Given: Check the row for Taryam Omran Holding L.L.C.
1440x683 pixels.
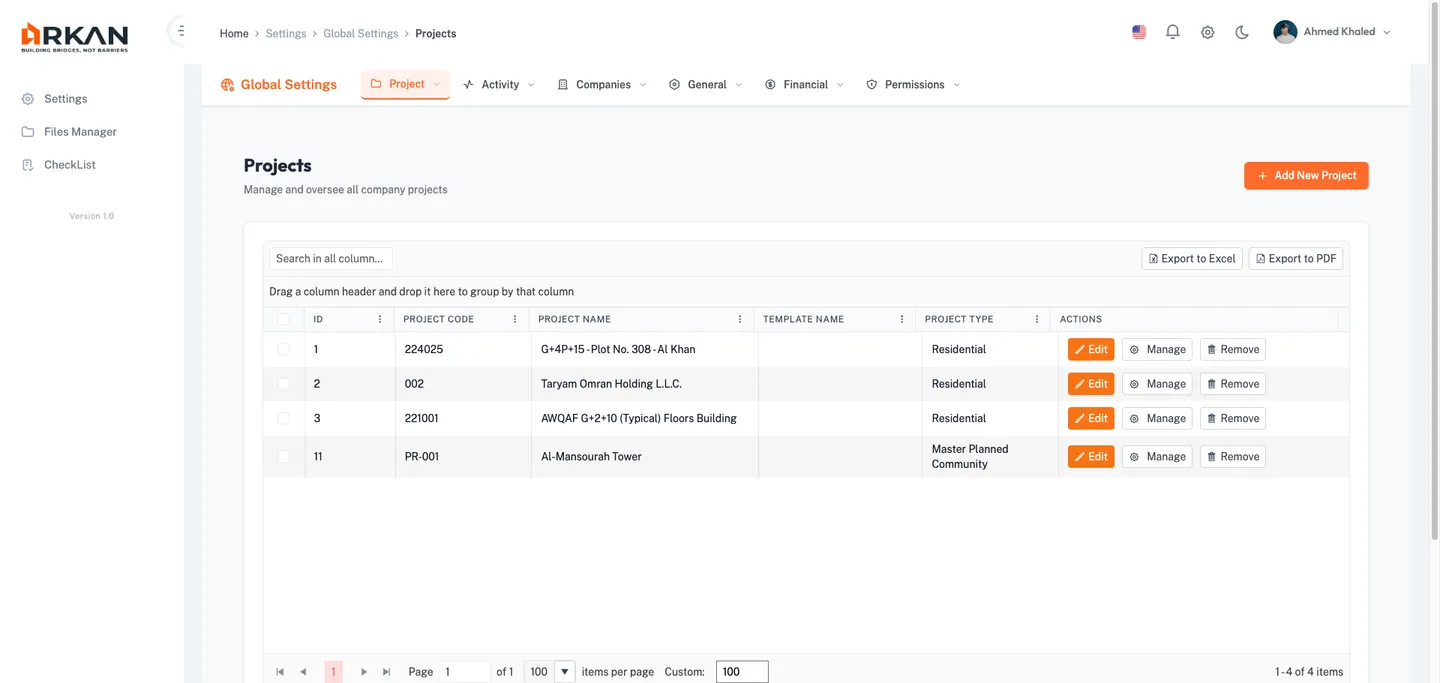Looking at the screenshot, I should point(283,383).
